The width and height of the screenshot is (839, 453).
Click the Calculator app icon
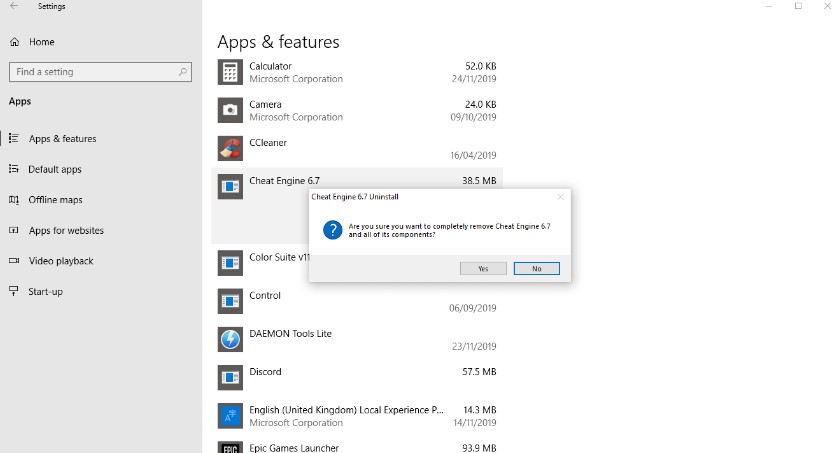point(230,72)
